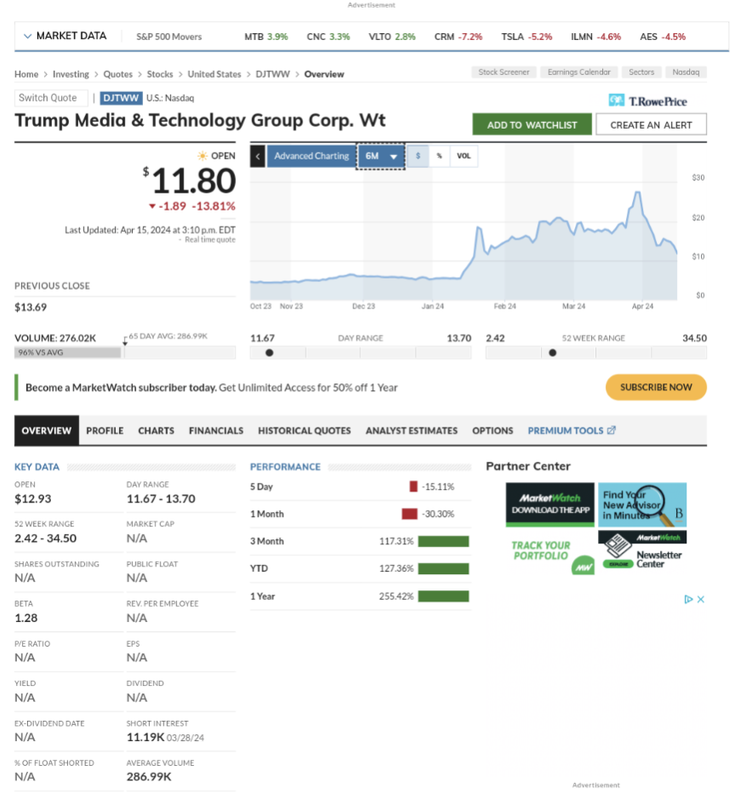Click Previous Close value $13.69
The width and height of the screenshot is (735, 800).
coord(31,307)
